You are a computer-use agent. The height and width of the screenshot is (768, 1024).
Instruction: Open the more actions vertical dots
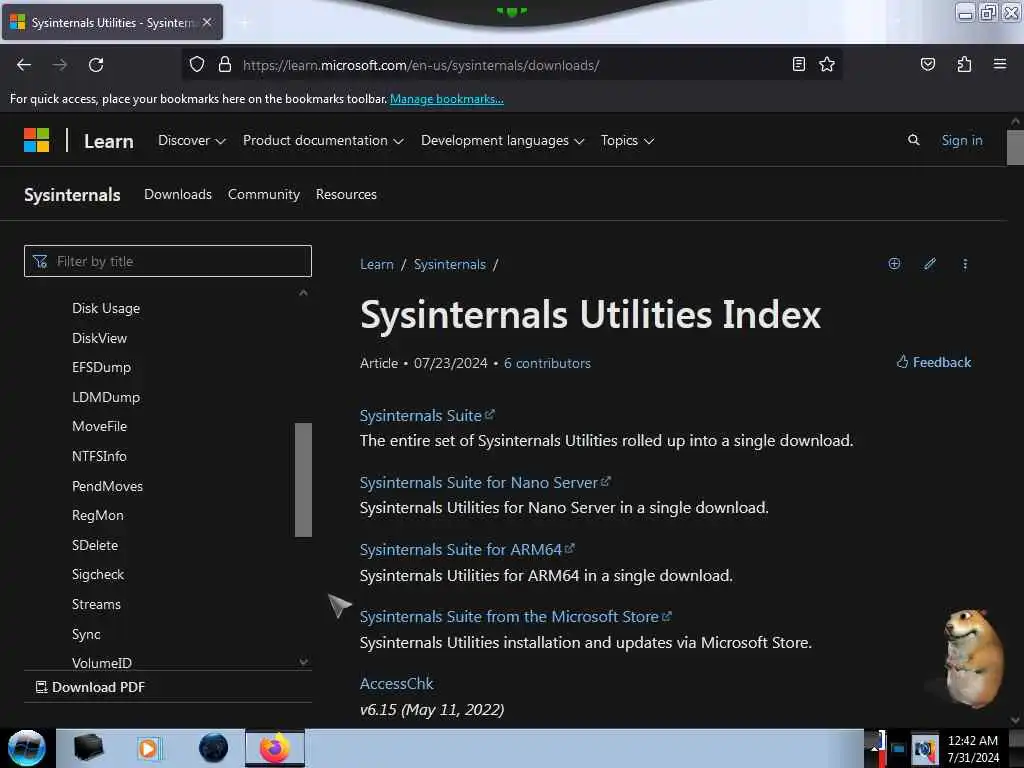965,264
